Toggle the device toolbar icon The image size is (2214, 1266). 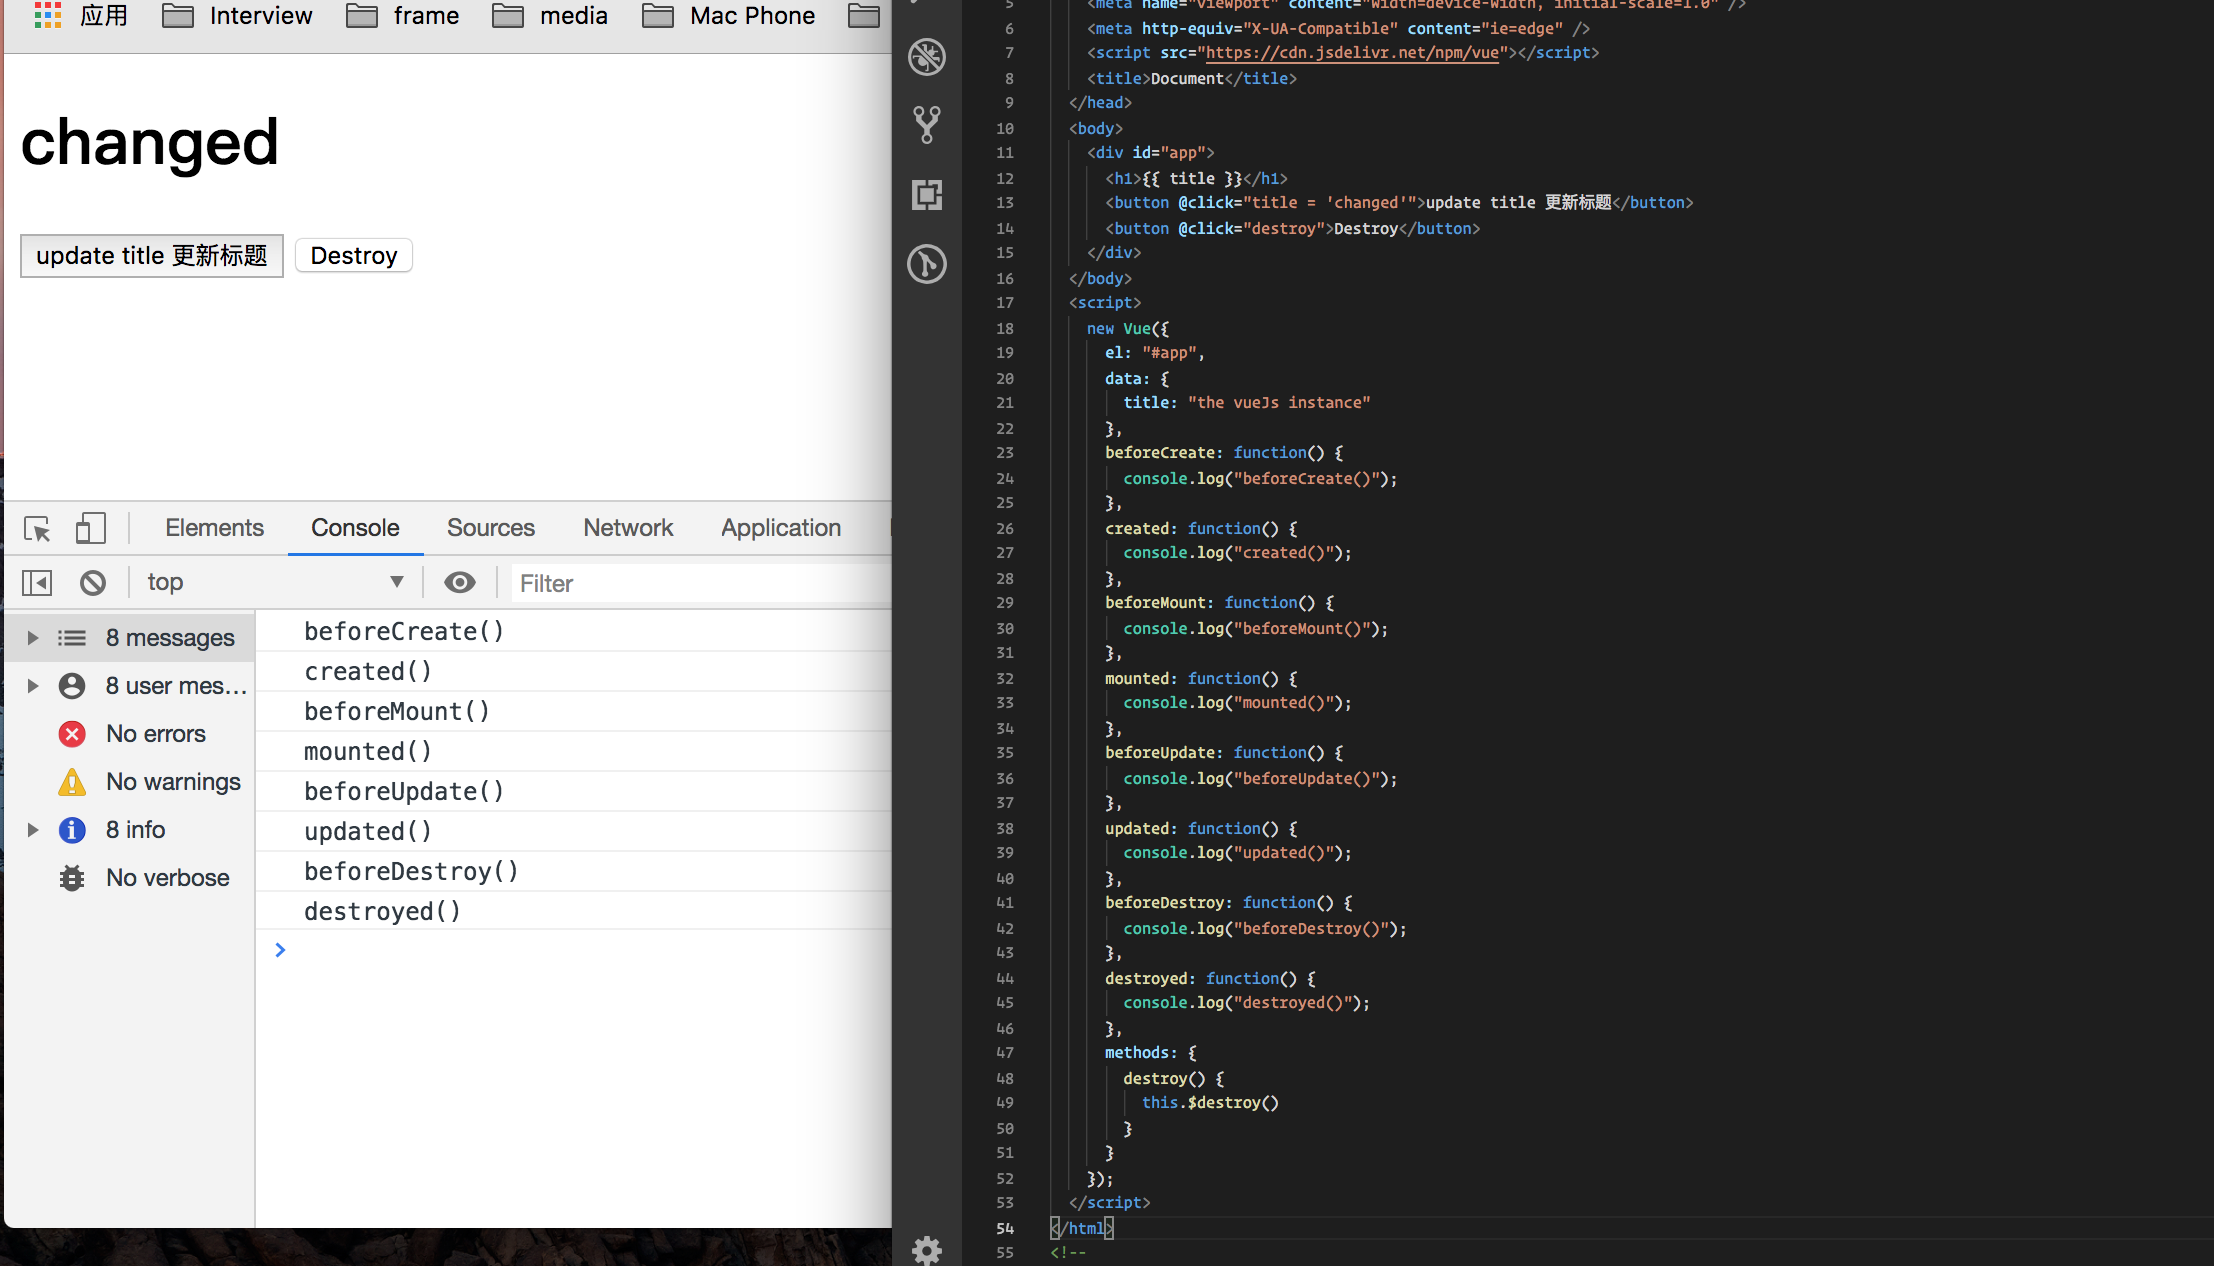tap(90, 528)
